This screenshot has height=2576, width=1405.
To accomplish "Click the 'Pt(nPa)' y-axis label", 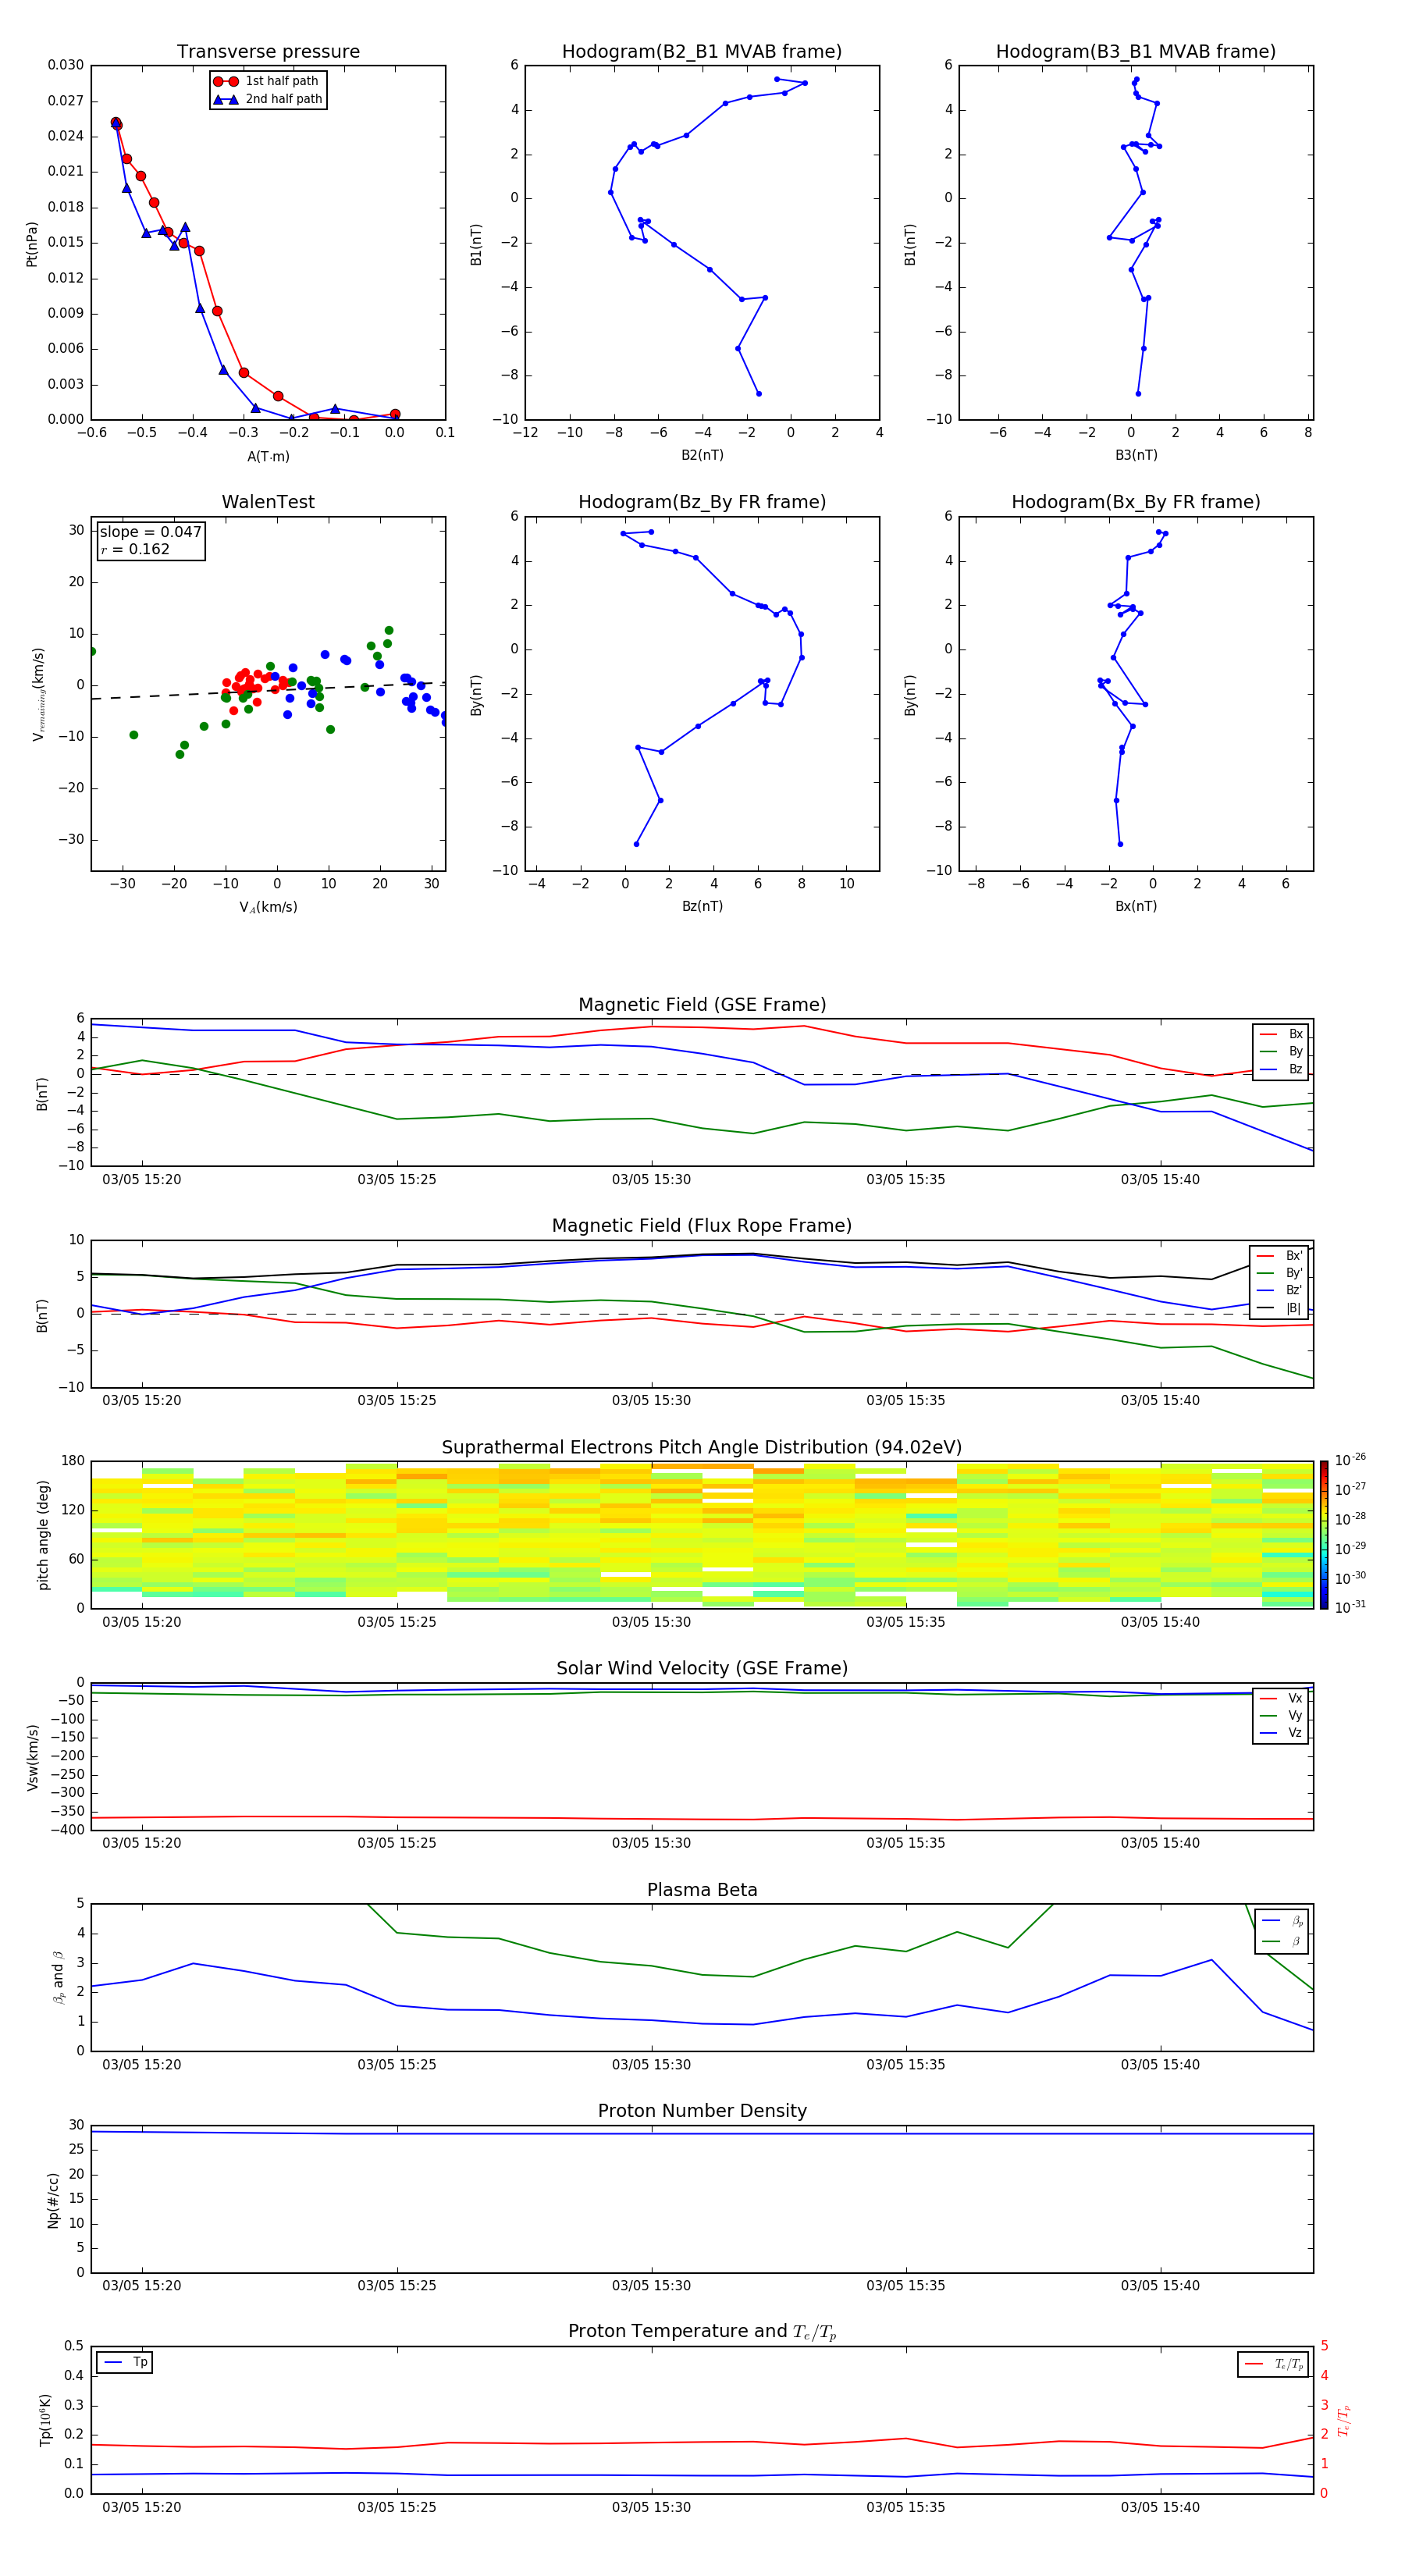I will 32,243.
